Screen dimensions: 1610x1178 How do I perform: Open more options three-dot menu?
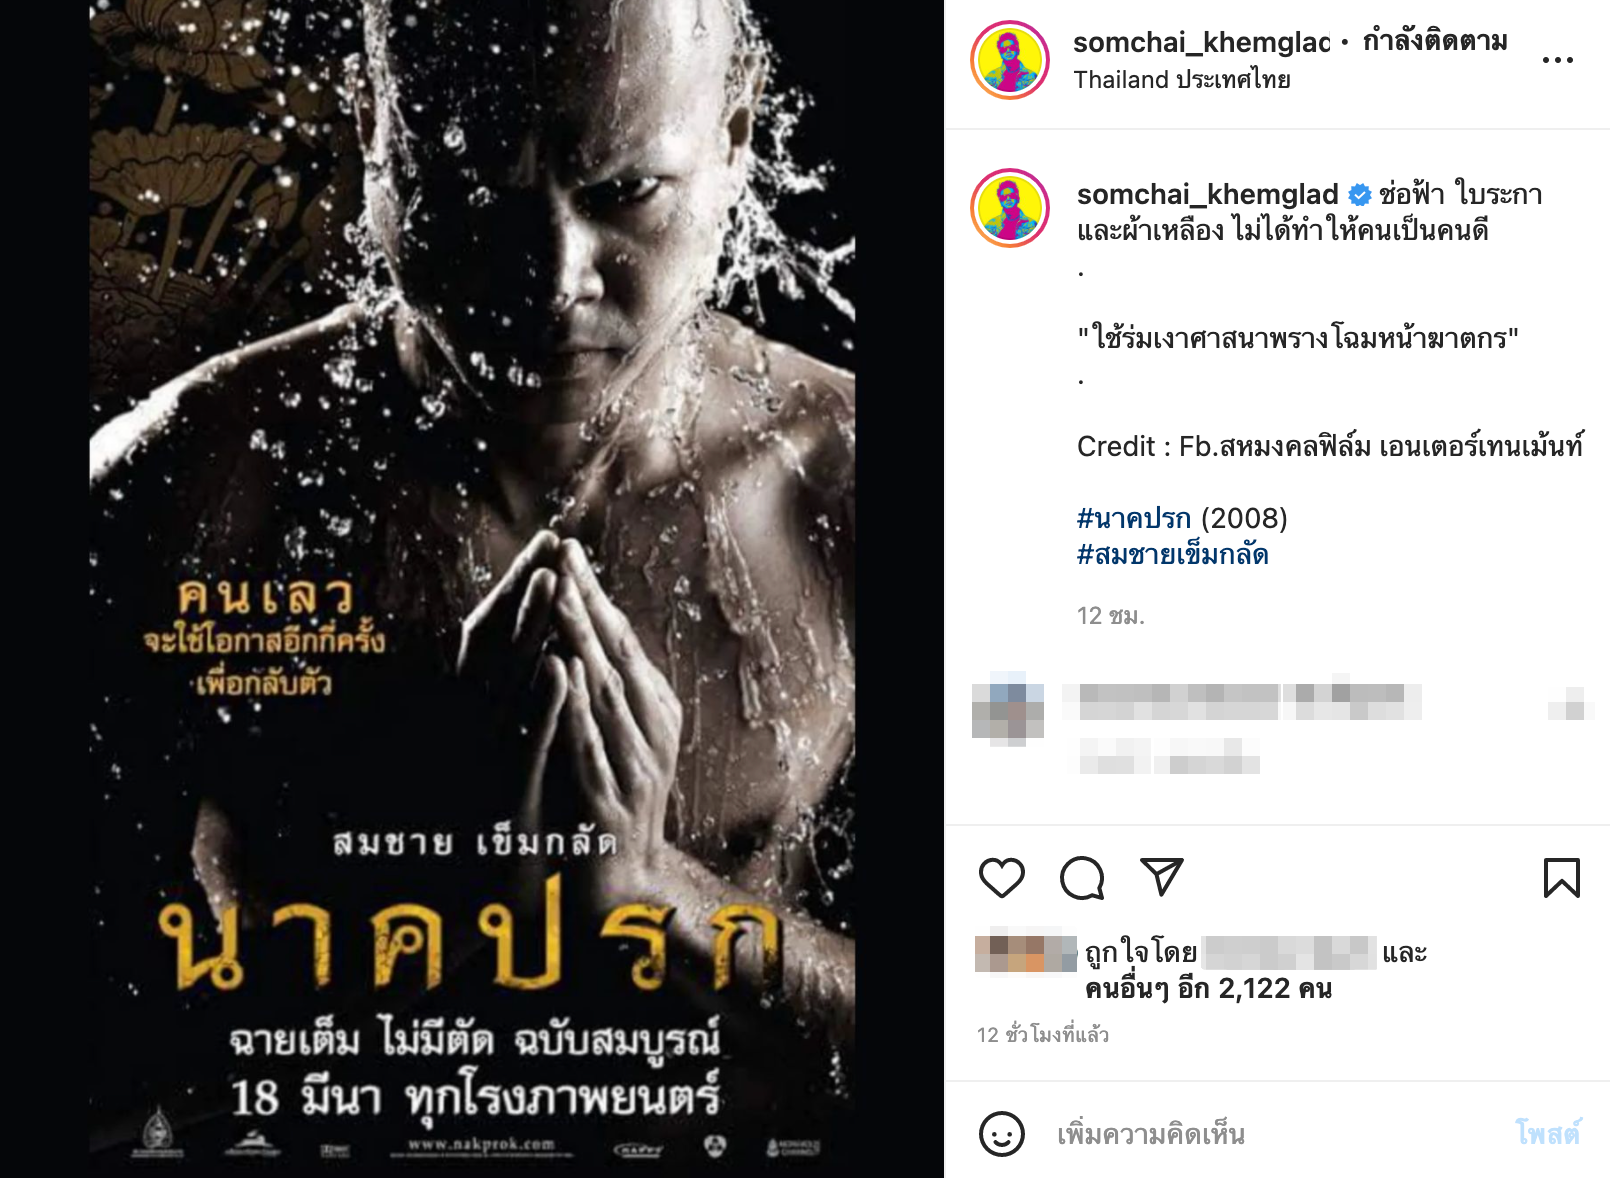pos(1557,60)
